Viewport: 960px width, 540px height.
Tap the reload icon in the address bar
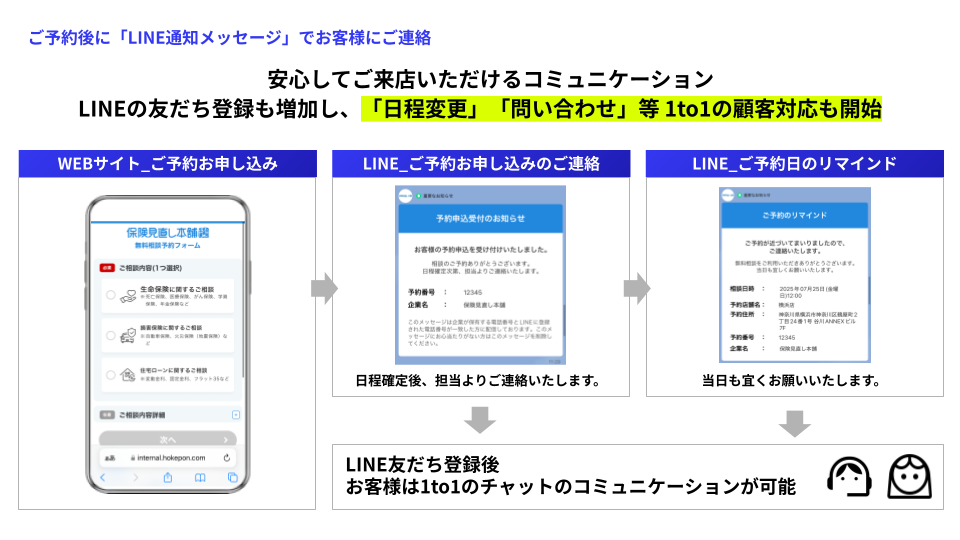tap(227, 458)
